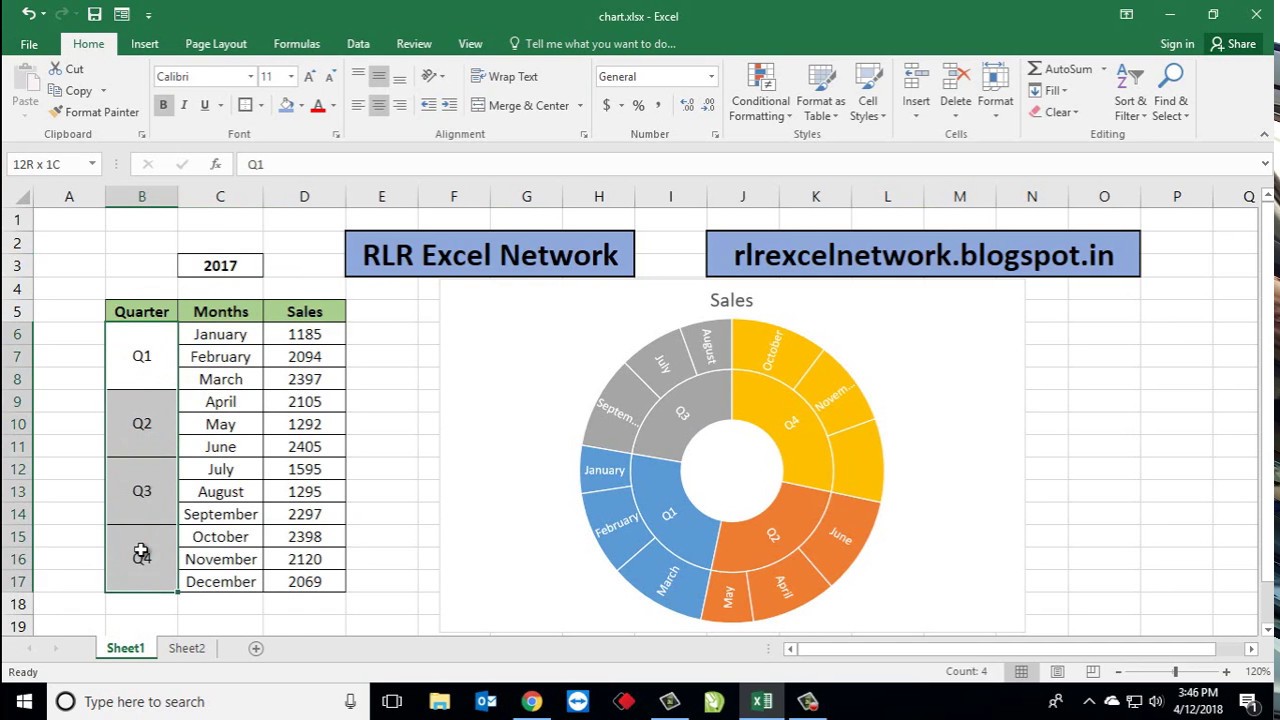Click the Share button
The height and width of the screenshot is (720, 1280).
pos(1233,44)
